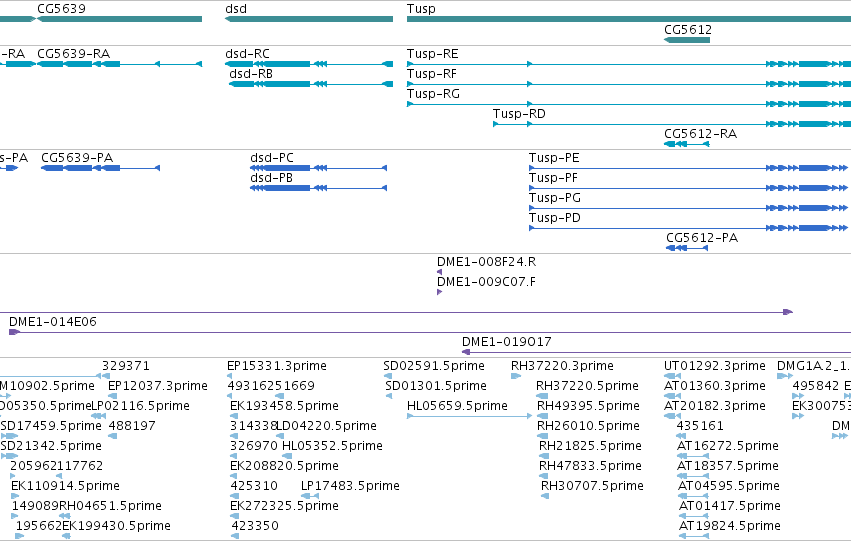The width and height of the screenshot is (851, 541).
Task: Click EST EK110914.5prime
Action: click(65, 486)
